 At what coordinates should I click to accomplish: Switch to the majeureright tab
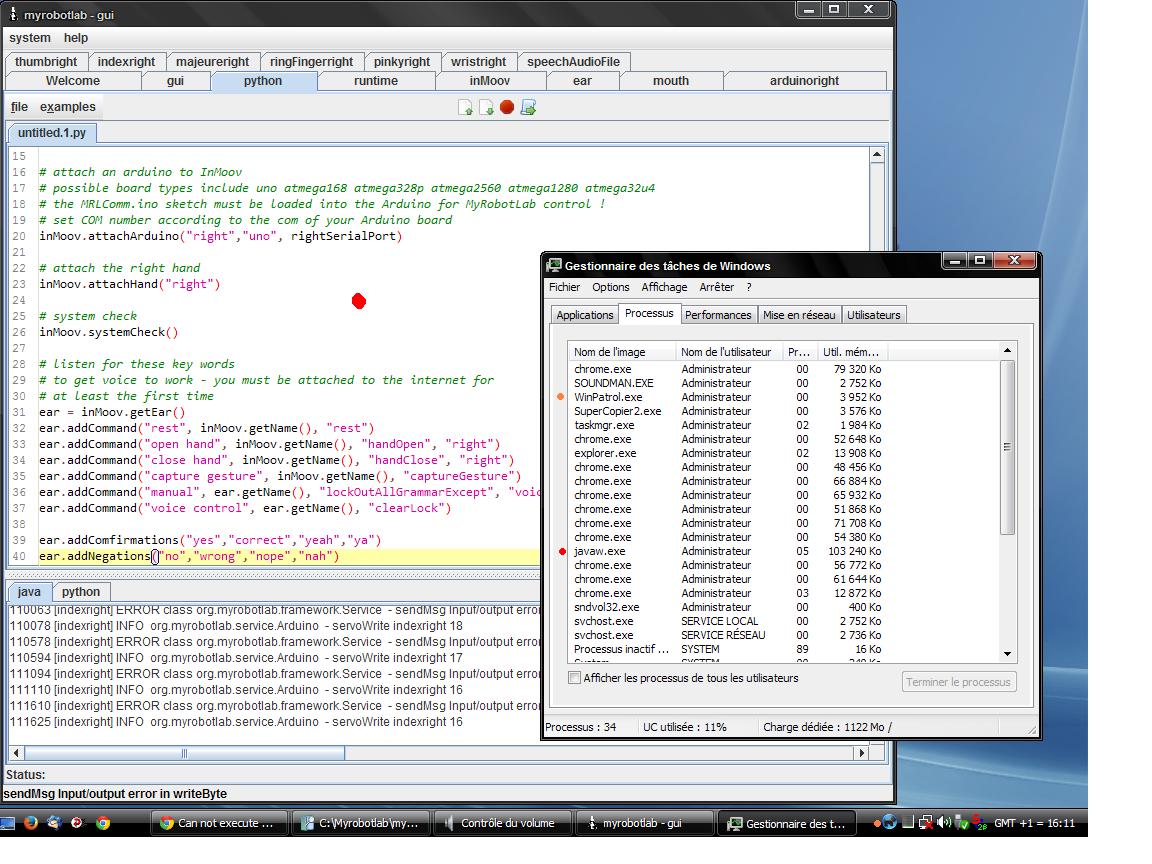coord(212,62)
